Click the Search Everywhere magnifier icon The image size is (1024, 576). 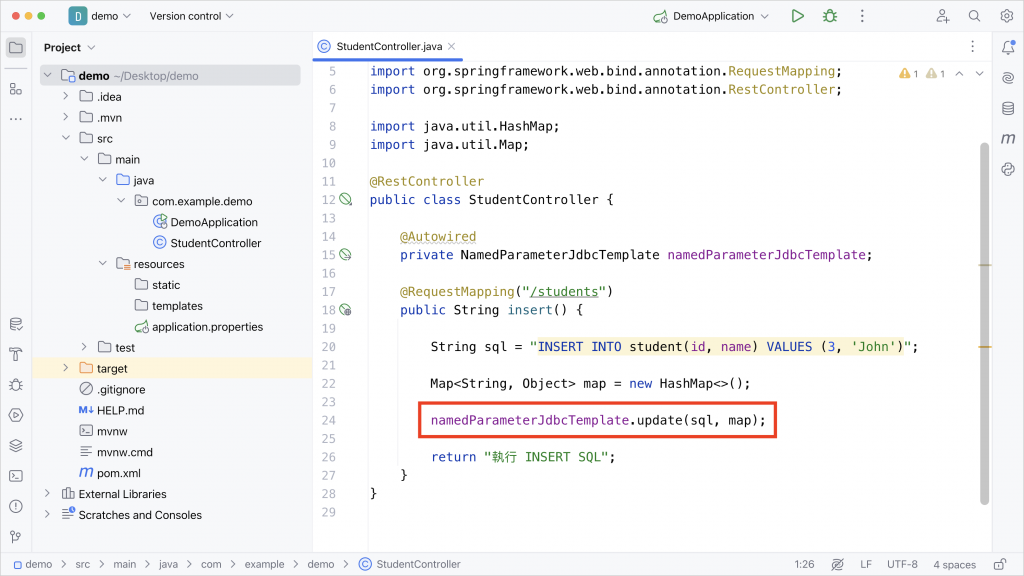974,16
